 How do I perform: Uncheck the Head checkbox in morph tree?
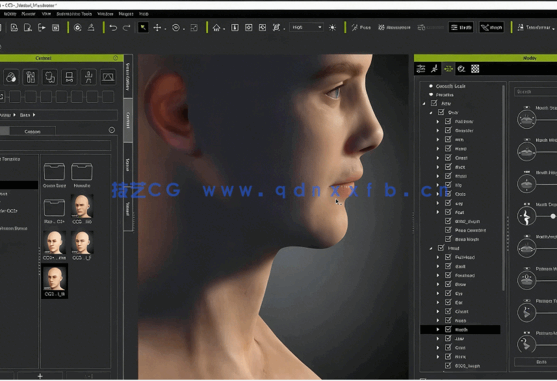[x=441, y=248]
